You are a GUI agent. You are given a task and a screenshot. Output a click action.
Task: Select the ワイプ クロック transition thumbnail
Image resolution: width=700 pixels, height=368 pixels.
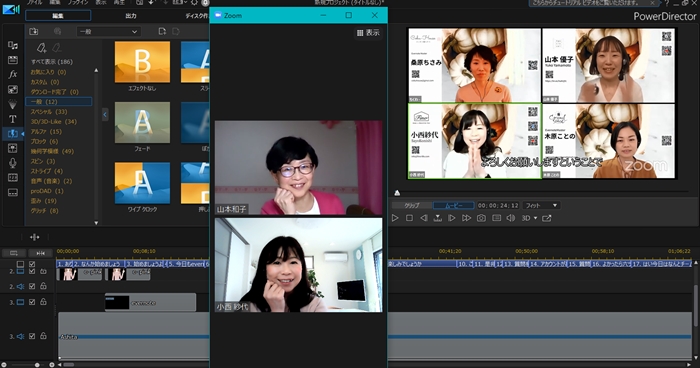tap(142, 183)
